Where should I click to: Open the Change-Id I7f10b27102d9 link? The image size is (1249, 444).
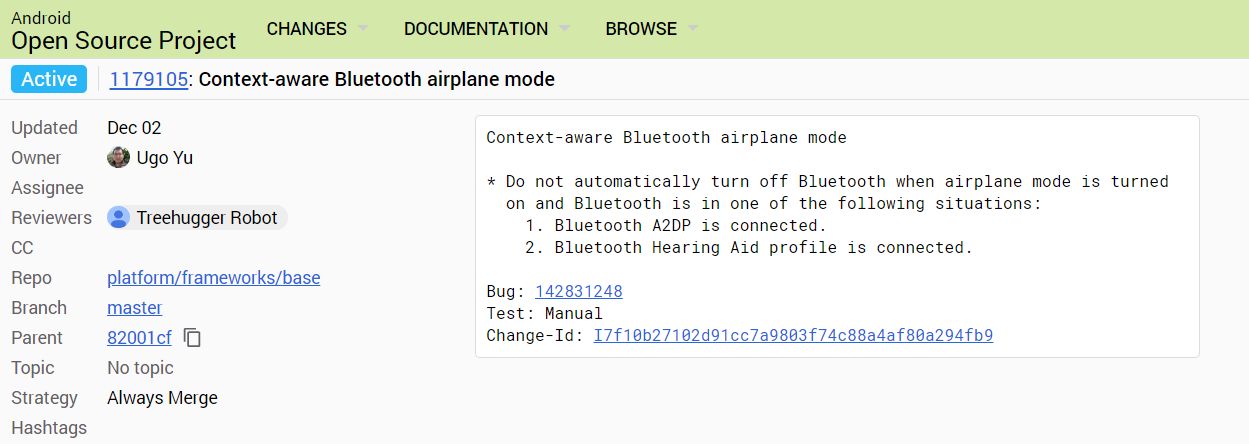tap(793, 335)
